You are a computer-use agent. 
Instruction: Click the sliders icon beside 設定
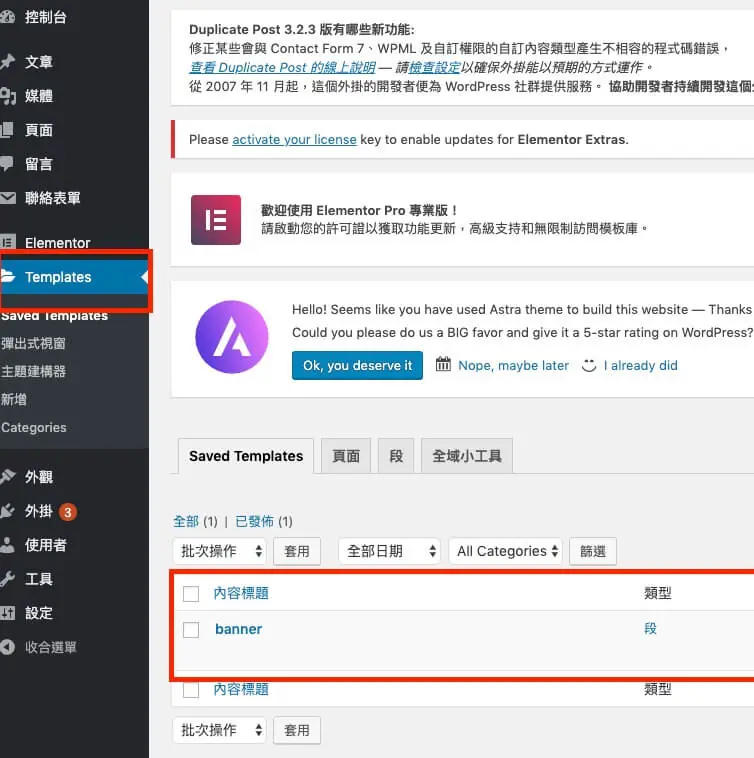[7, 612]
